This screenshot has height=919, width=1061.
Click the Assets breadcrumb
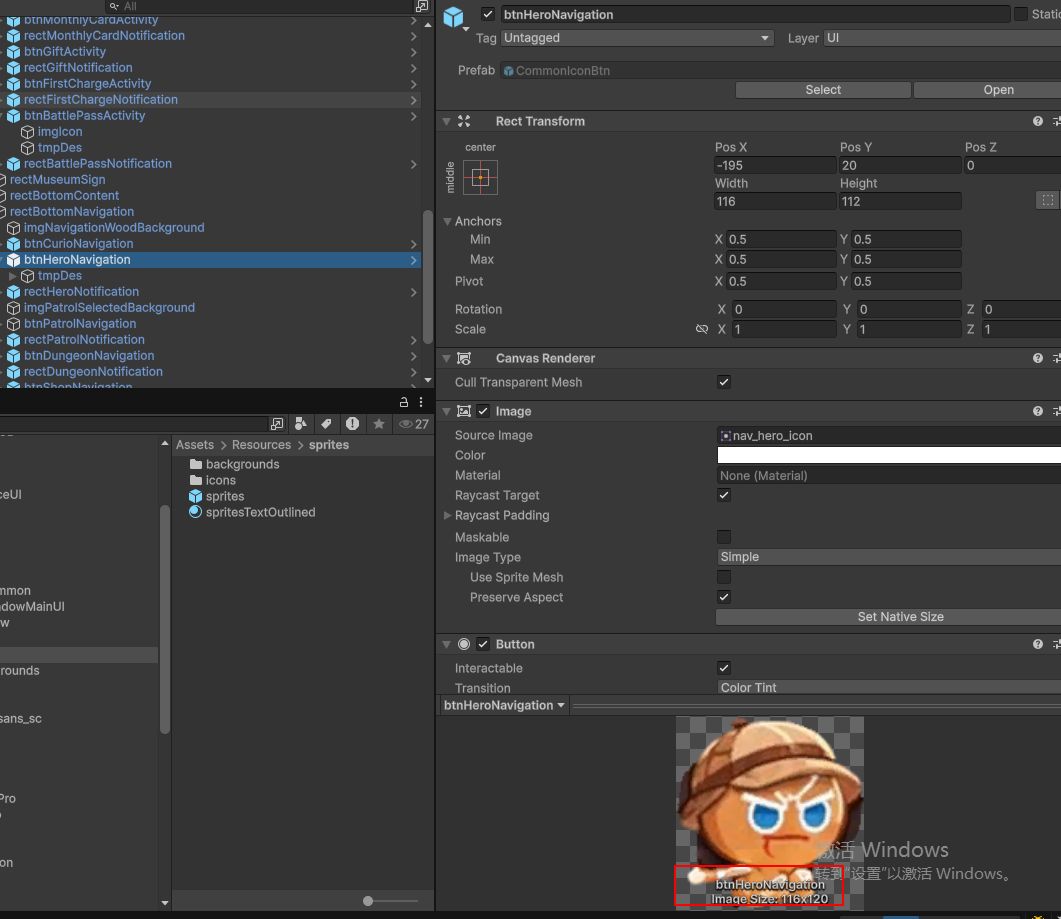(x=195, y=445)
